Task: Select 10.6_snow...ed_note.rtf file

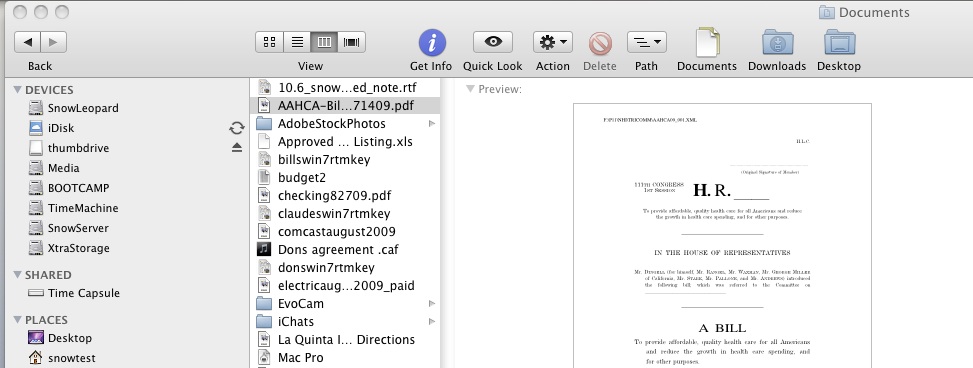Action: [346, 88]
